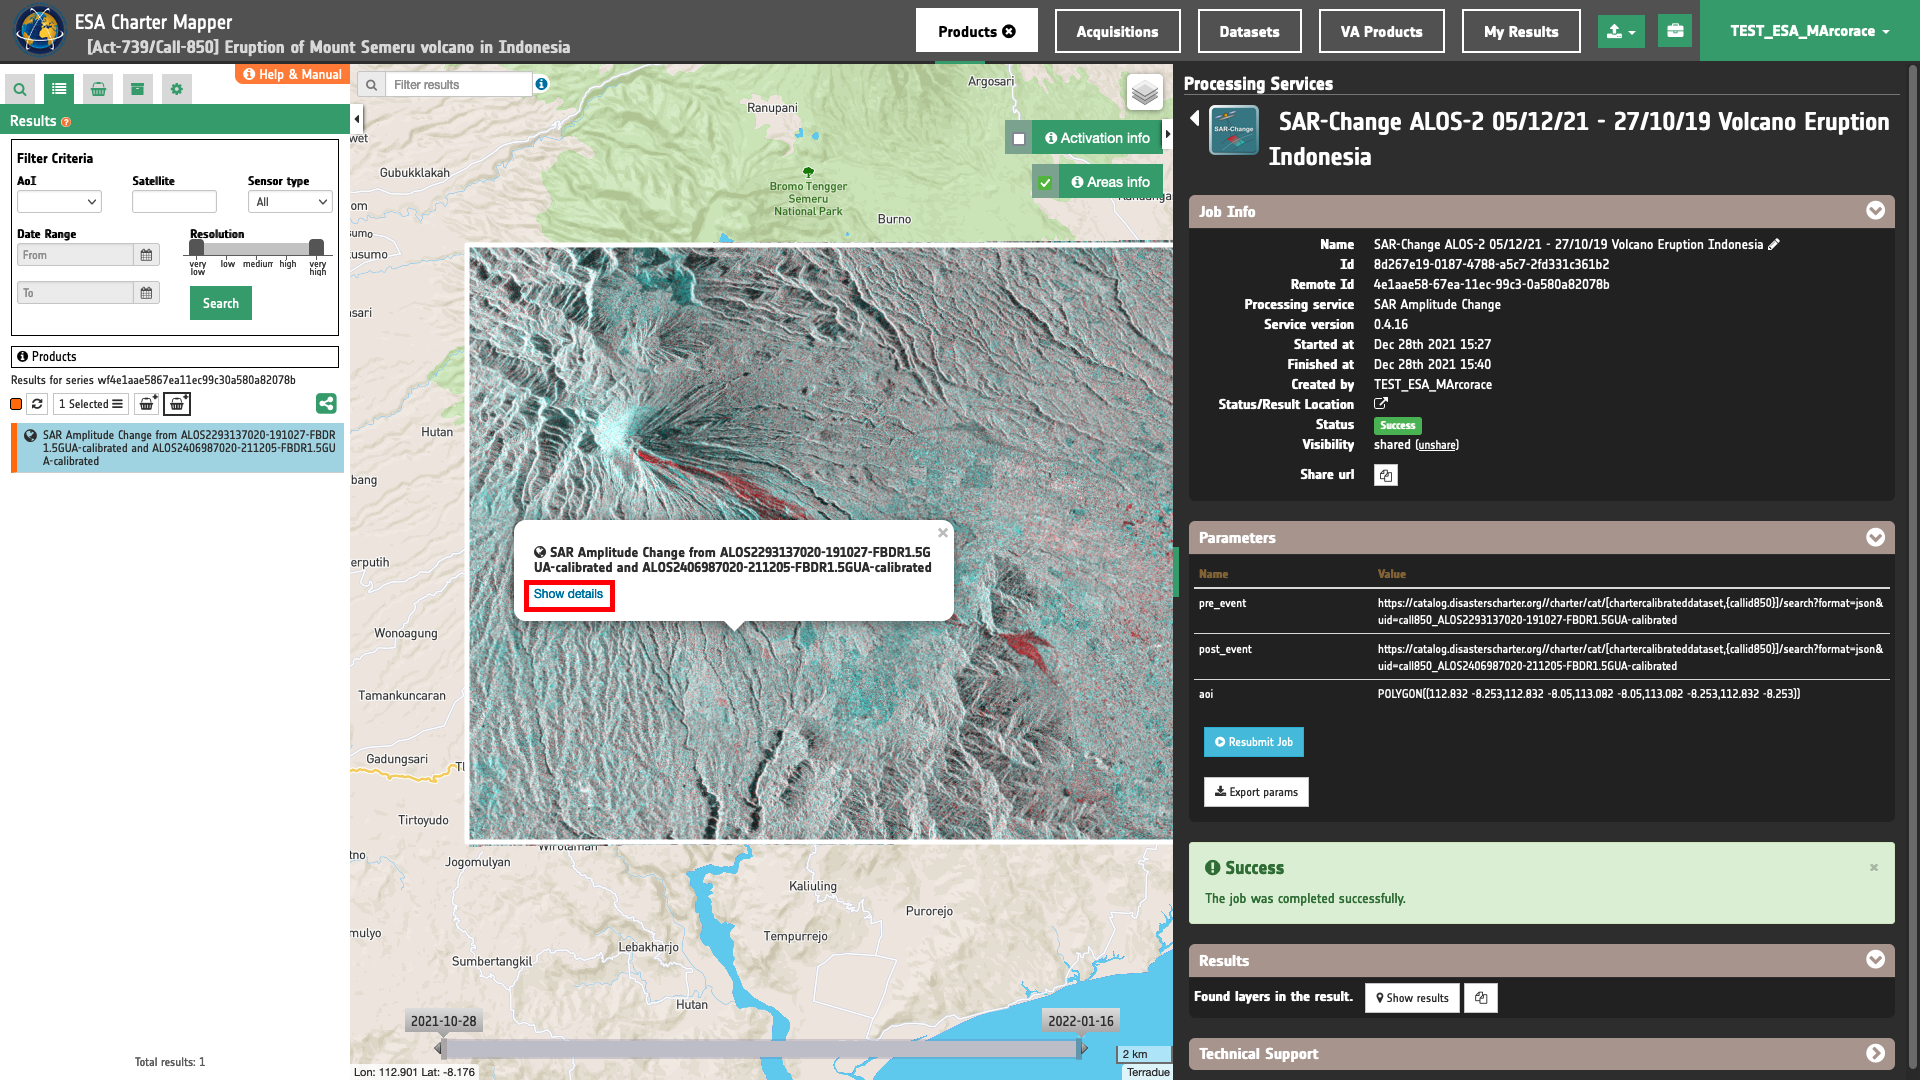The width and height of the screenshot is (1920, 1080).
Task: Open the archive box tab icon
Action: coord(138,89)
